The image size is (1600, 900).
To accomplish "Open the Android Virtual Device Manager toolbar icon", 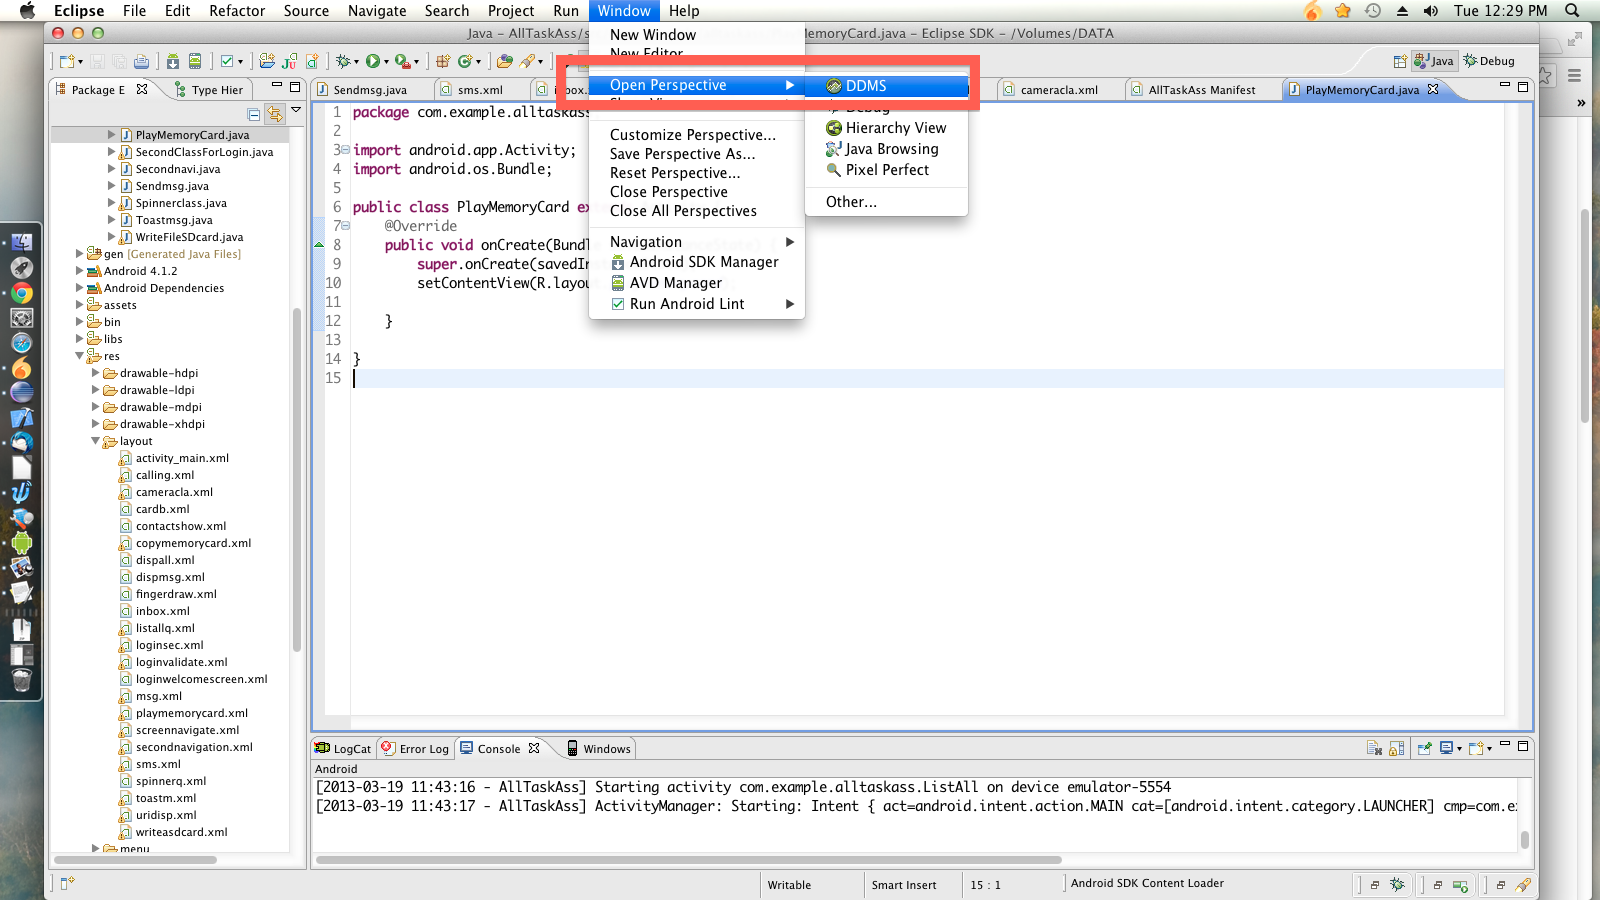I will click(195, 61).
